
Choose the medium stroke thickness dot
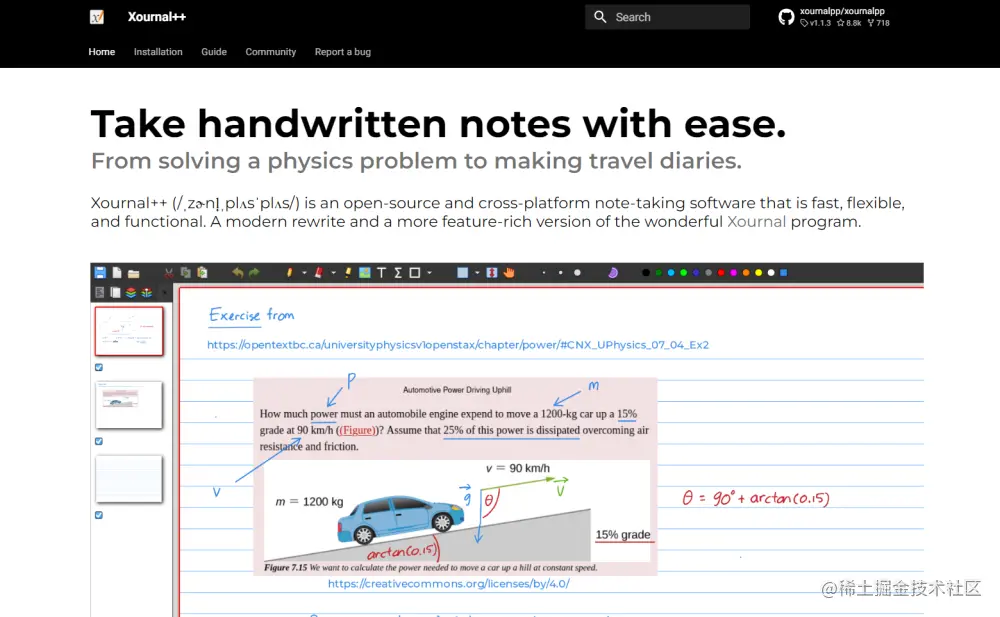(561, 272)
